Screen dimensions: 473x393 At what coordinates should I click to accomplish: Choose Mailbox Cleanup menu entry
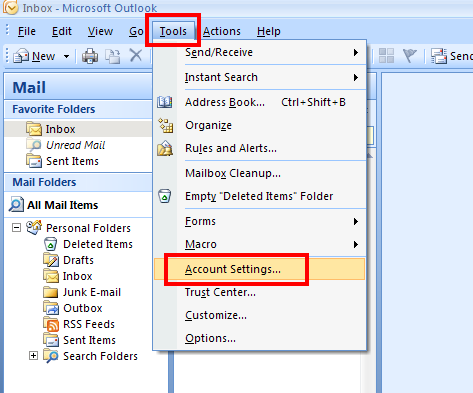pos(259,173)
